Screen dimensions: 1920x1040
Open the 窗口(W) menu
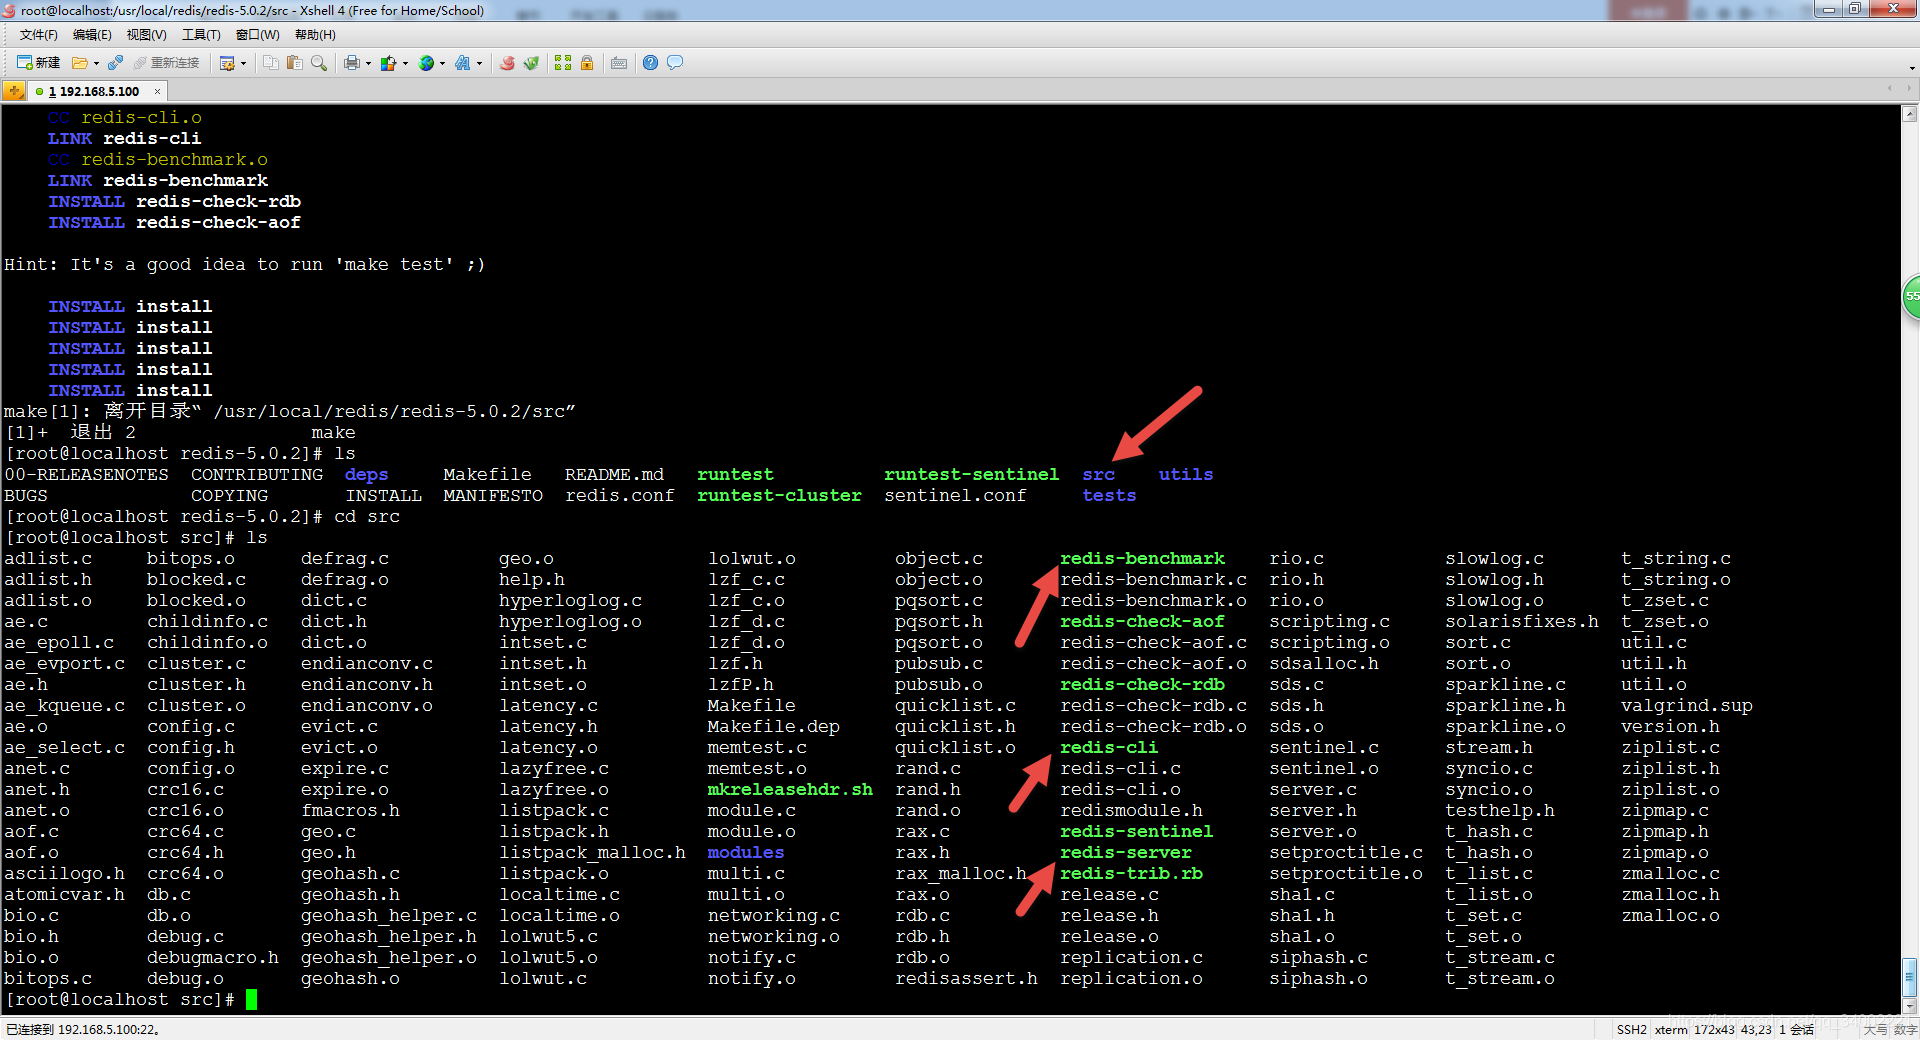(258, 35)
